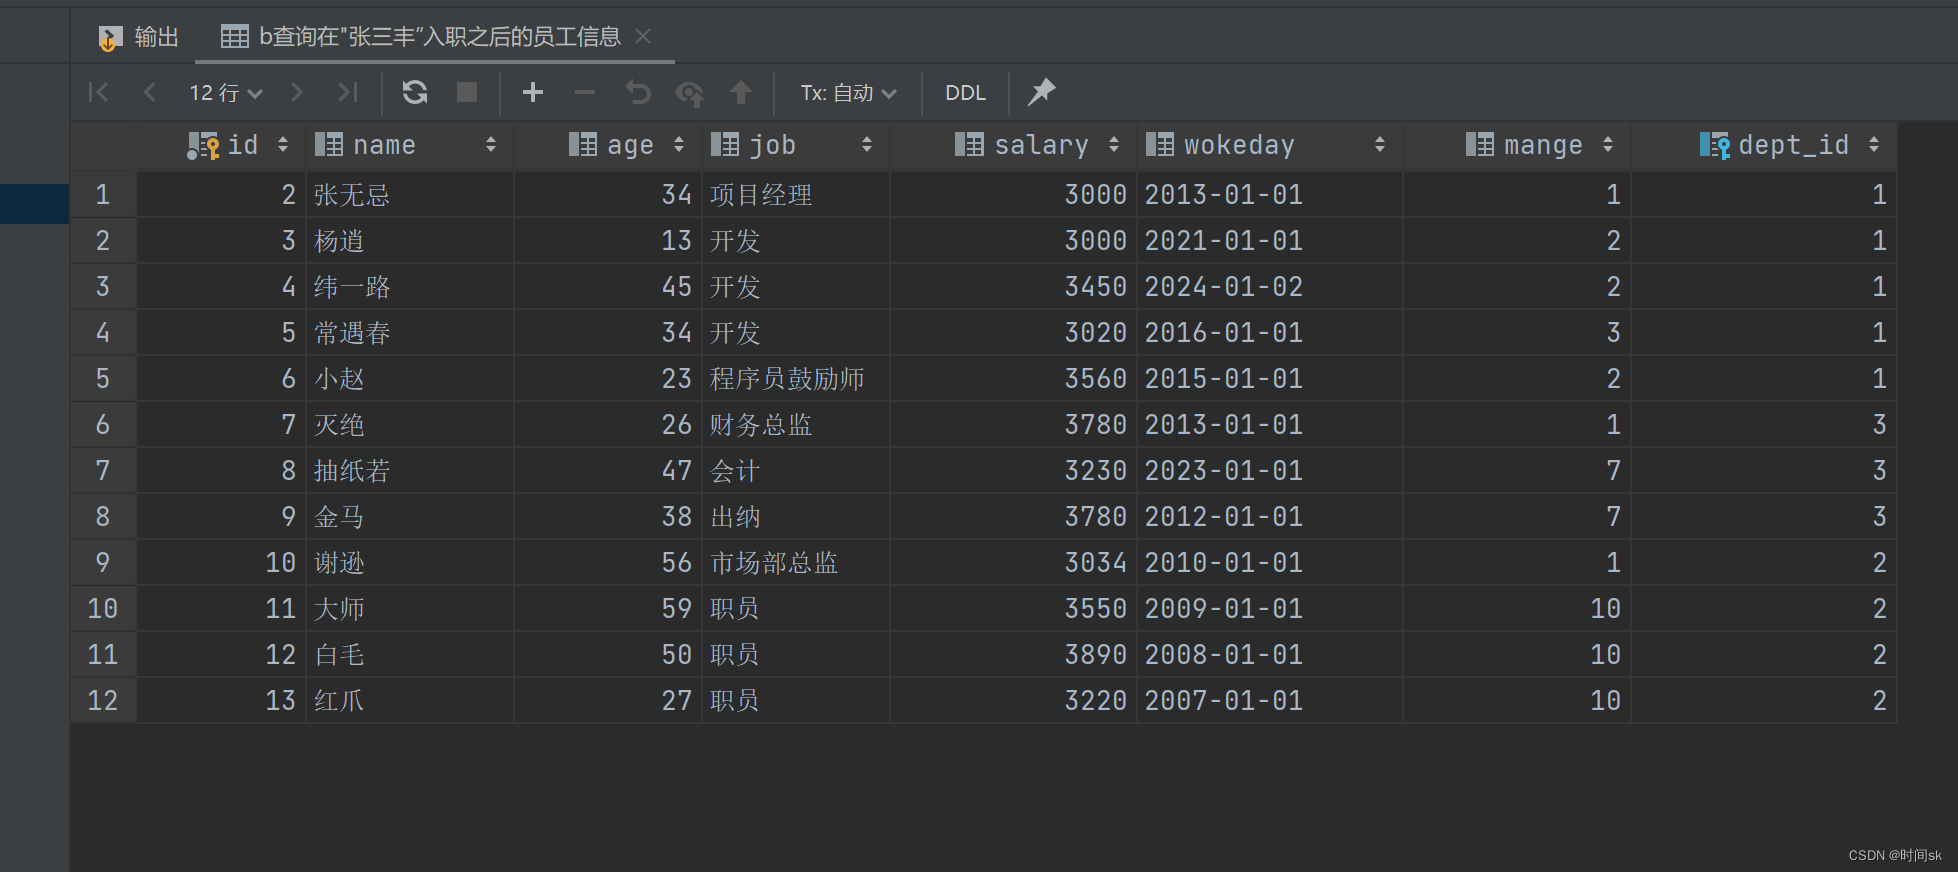Image resolution: width=1958 pixels, height=872 pixels.
Task: Select the wokeday cell 2021-01-01
Action: click(x=1270, y=241)
